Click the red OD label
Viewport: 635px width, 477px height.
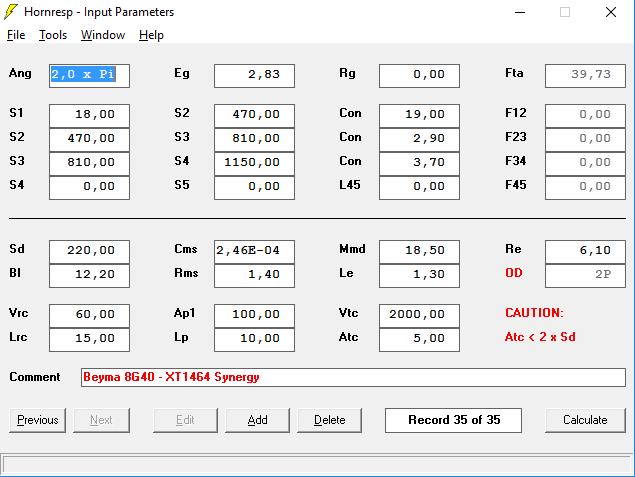(514, 273)
